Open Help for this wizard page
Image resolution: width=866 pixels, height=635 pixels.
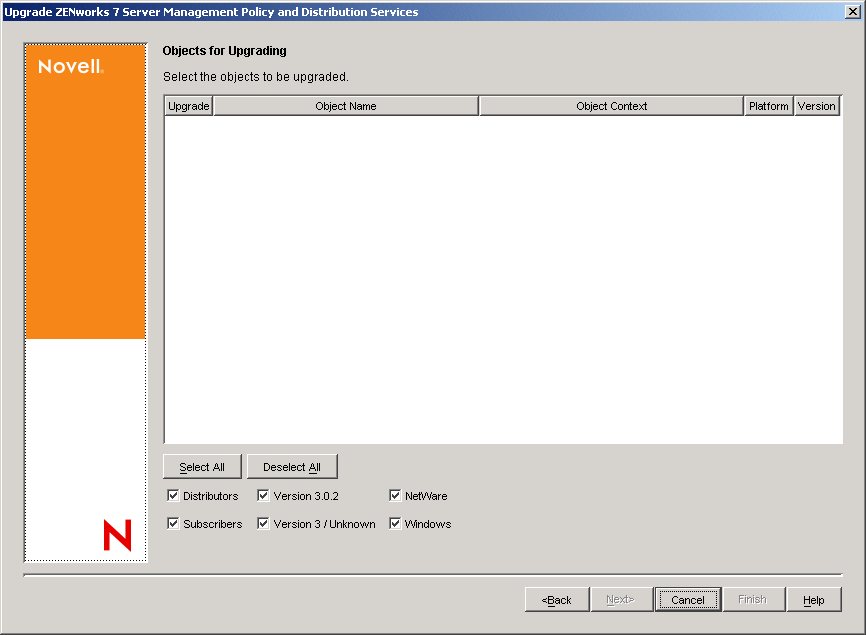click(814, 600)
